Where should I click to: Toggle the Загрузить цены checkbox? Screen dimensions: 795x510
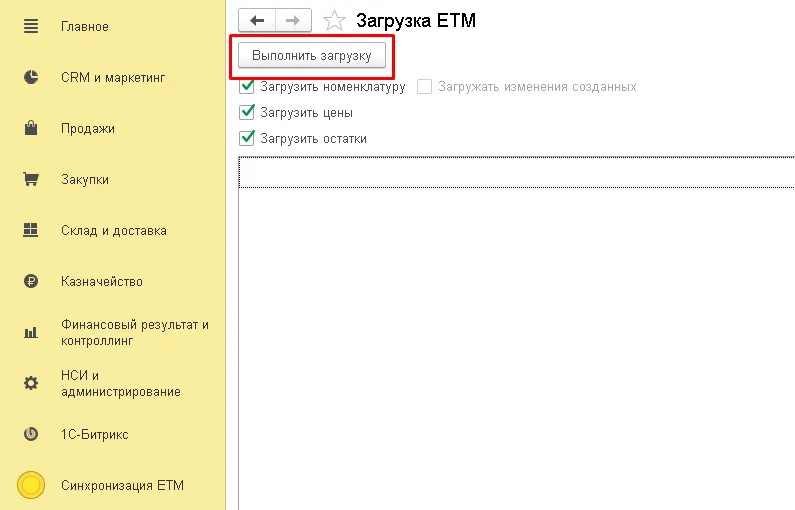click(x=247, y=112)
